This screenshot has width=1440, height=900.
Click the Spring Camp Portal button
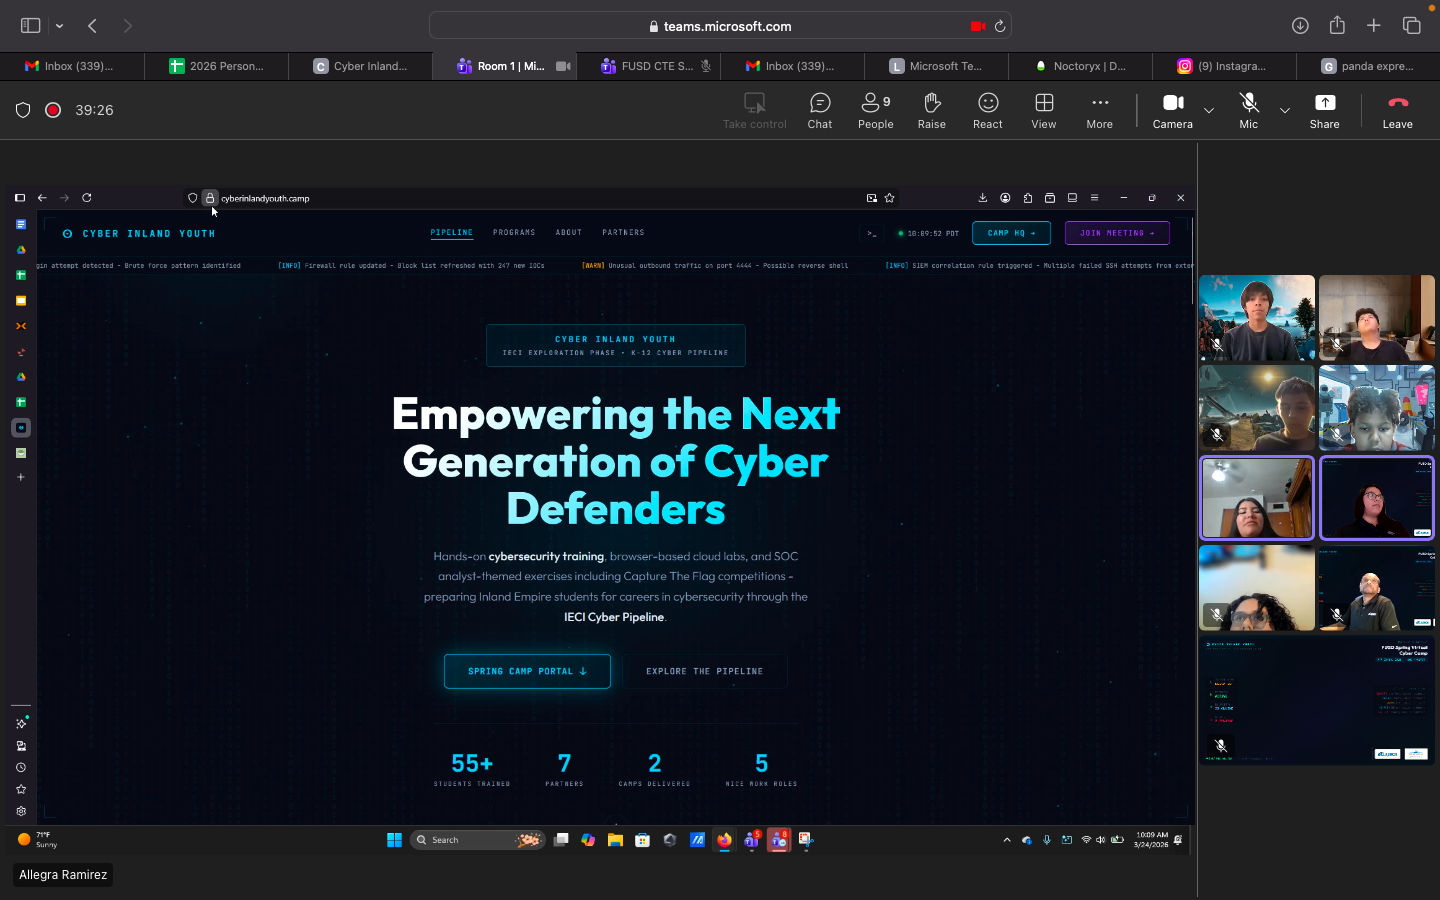pyautogui.click(x=527, y=671)
